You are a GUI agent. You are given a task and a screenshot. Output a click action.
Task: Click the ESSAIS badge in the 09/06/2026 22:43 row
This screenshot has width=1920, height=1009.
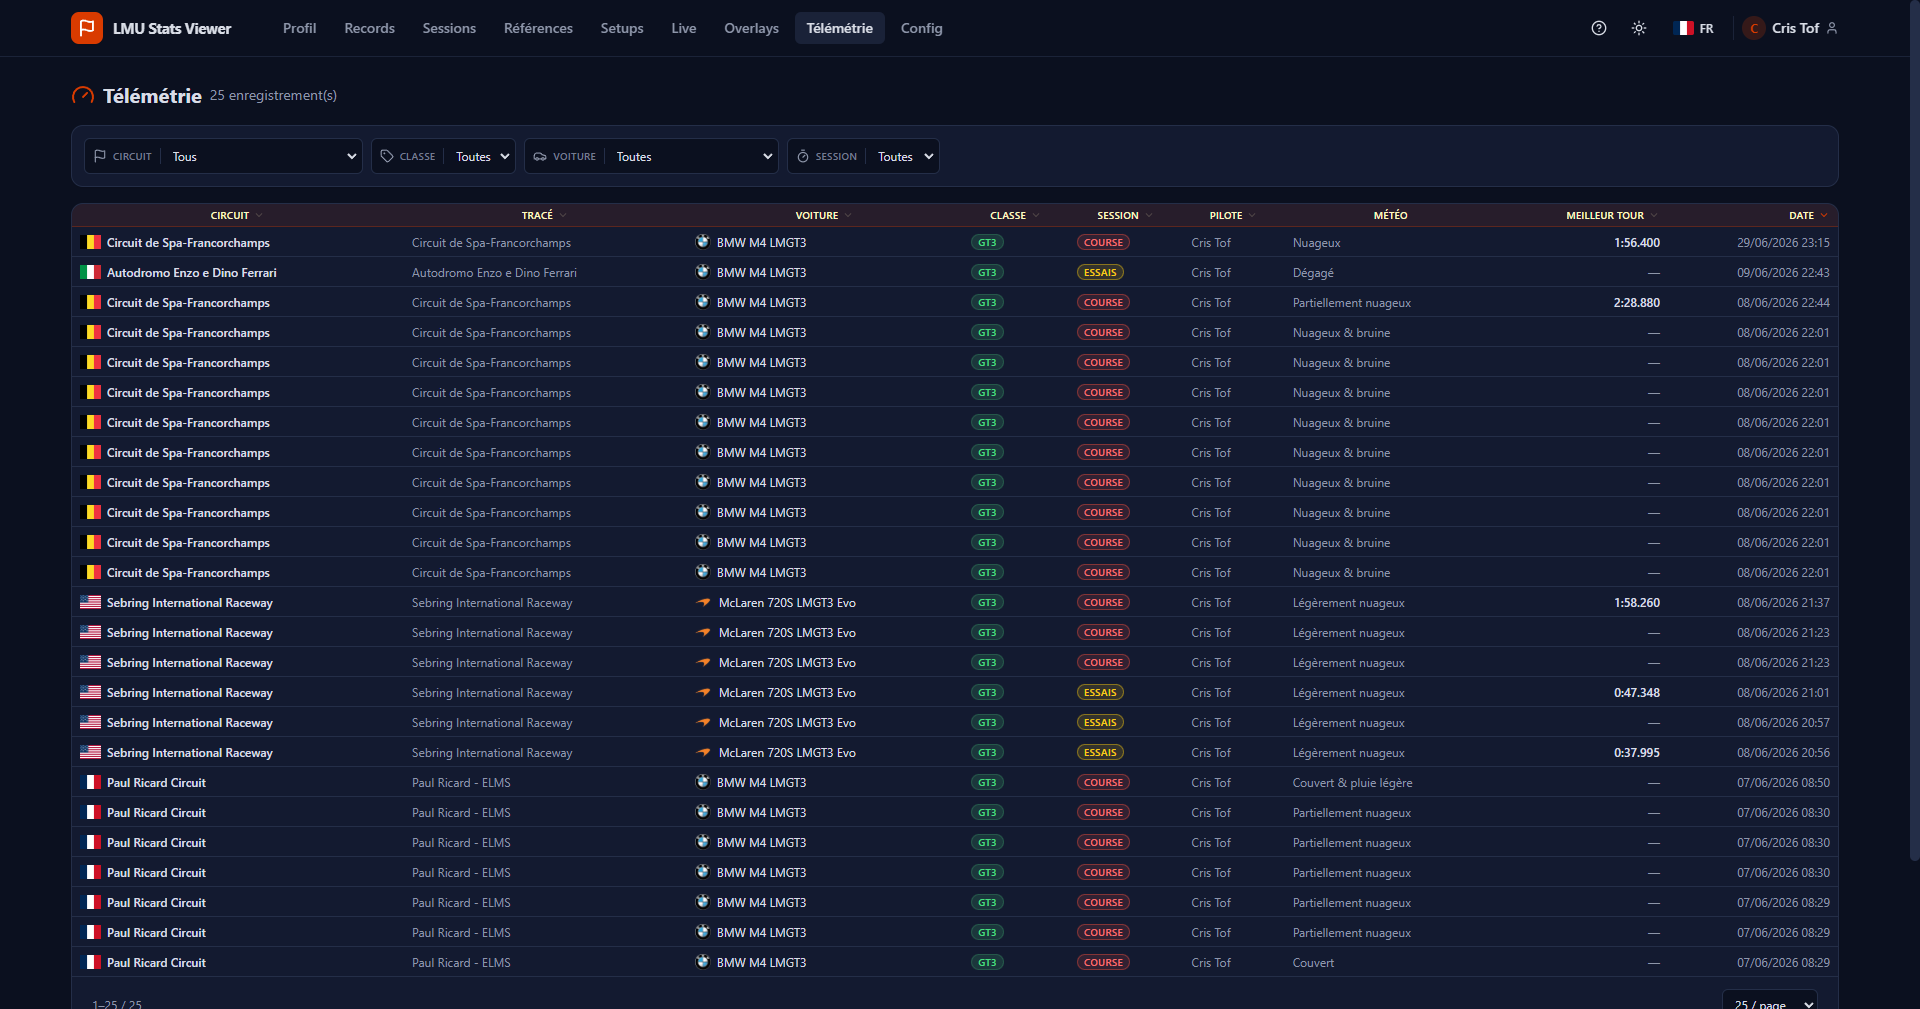tap(1100, 272)
